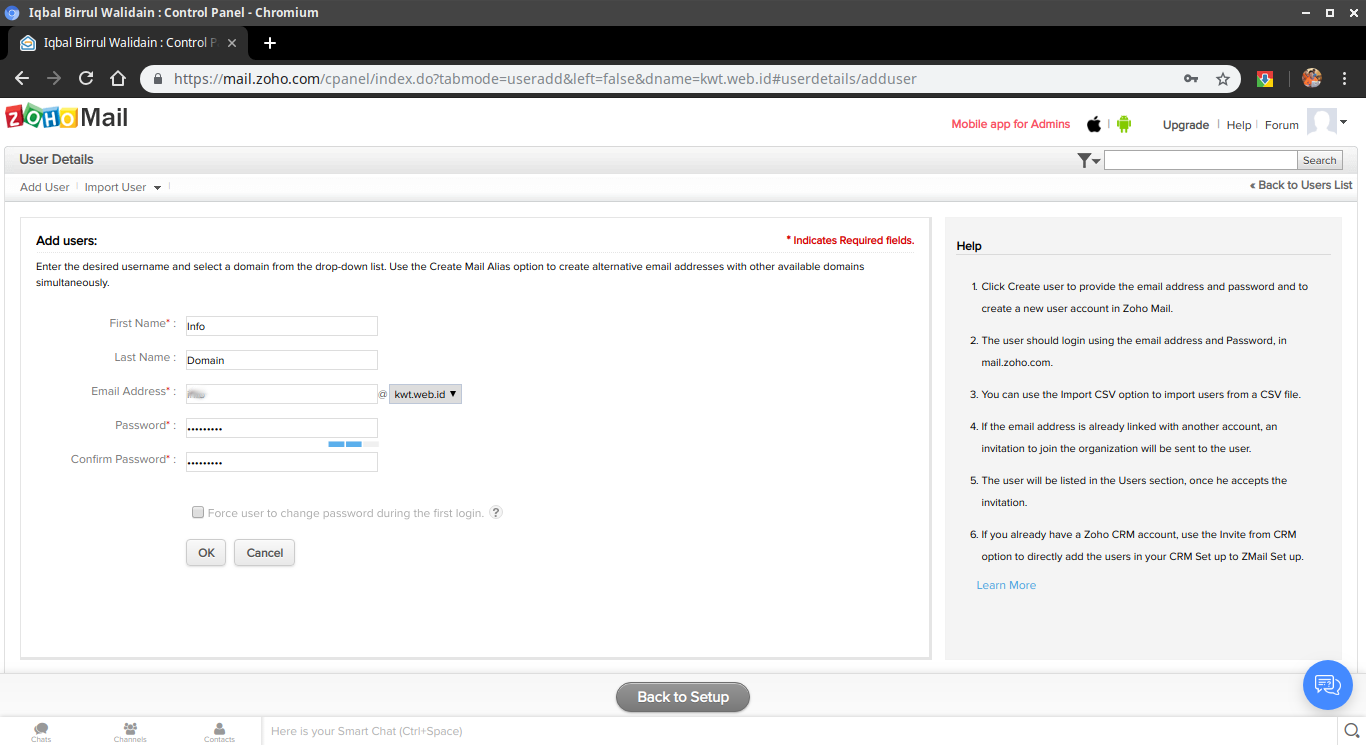Click the Apple iOS app icon
This screenshot has height=745, width=1366.
1094,124
